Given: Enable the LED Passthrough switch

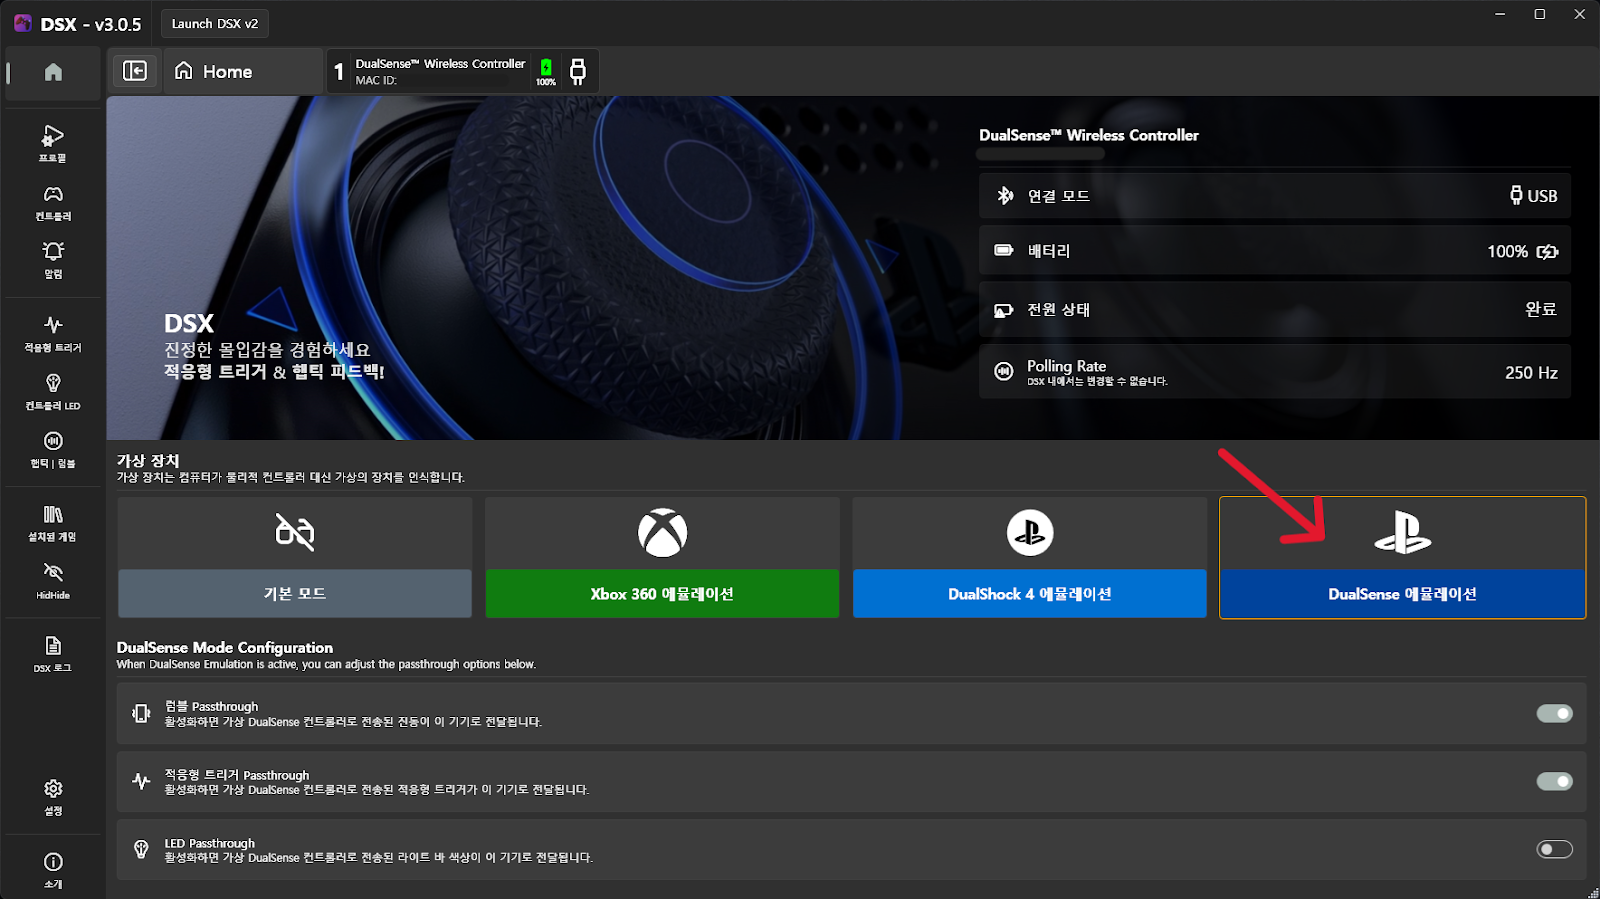Looking at the screenshot, I should (1554, 849).
